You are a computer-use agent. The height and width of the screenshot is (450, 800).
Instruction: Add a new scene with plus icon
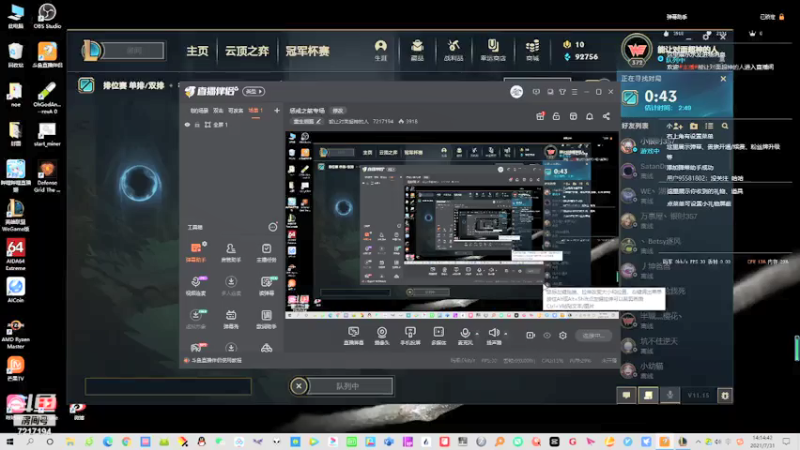coord(277,110)
